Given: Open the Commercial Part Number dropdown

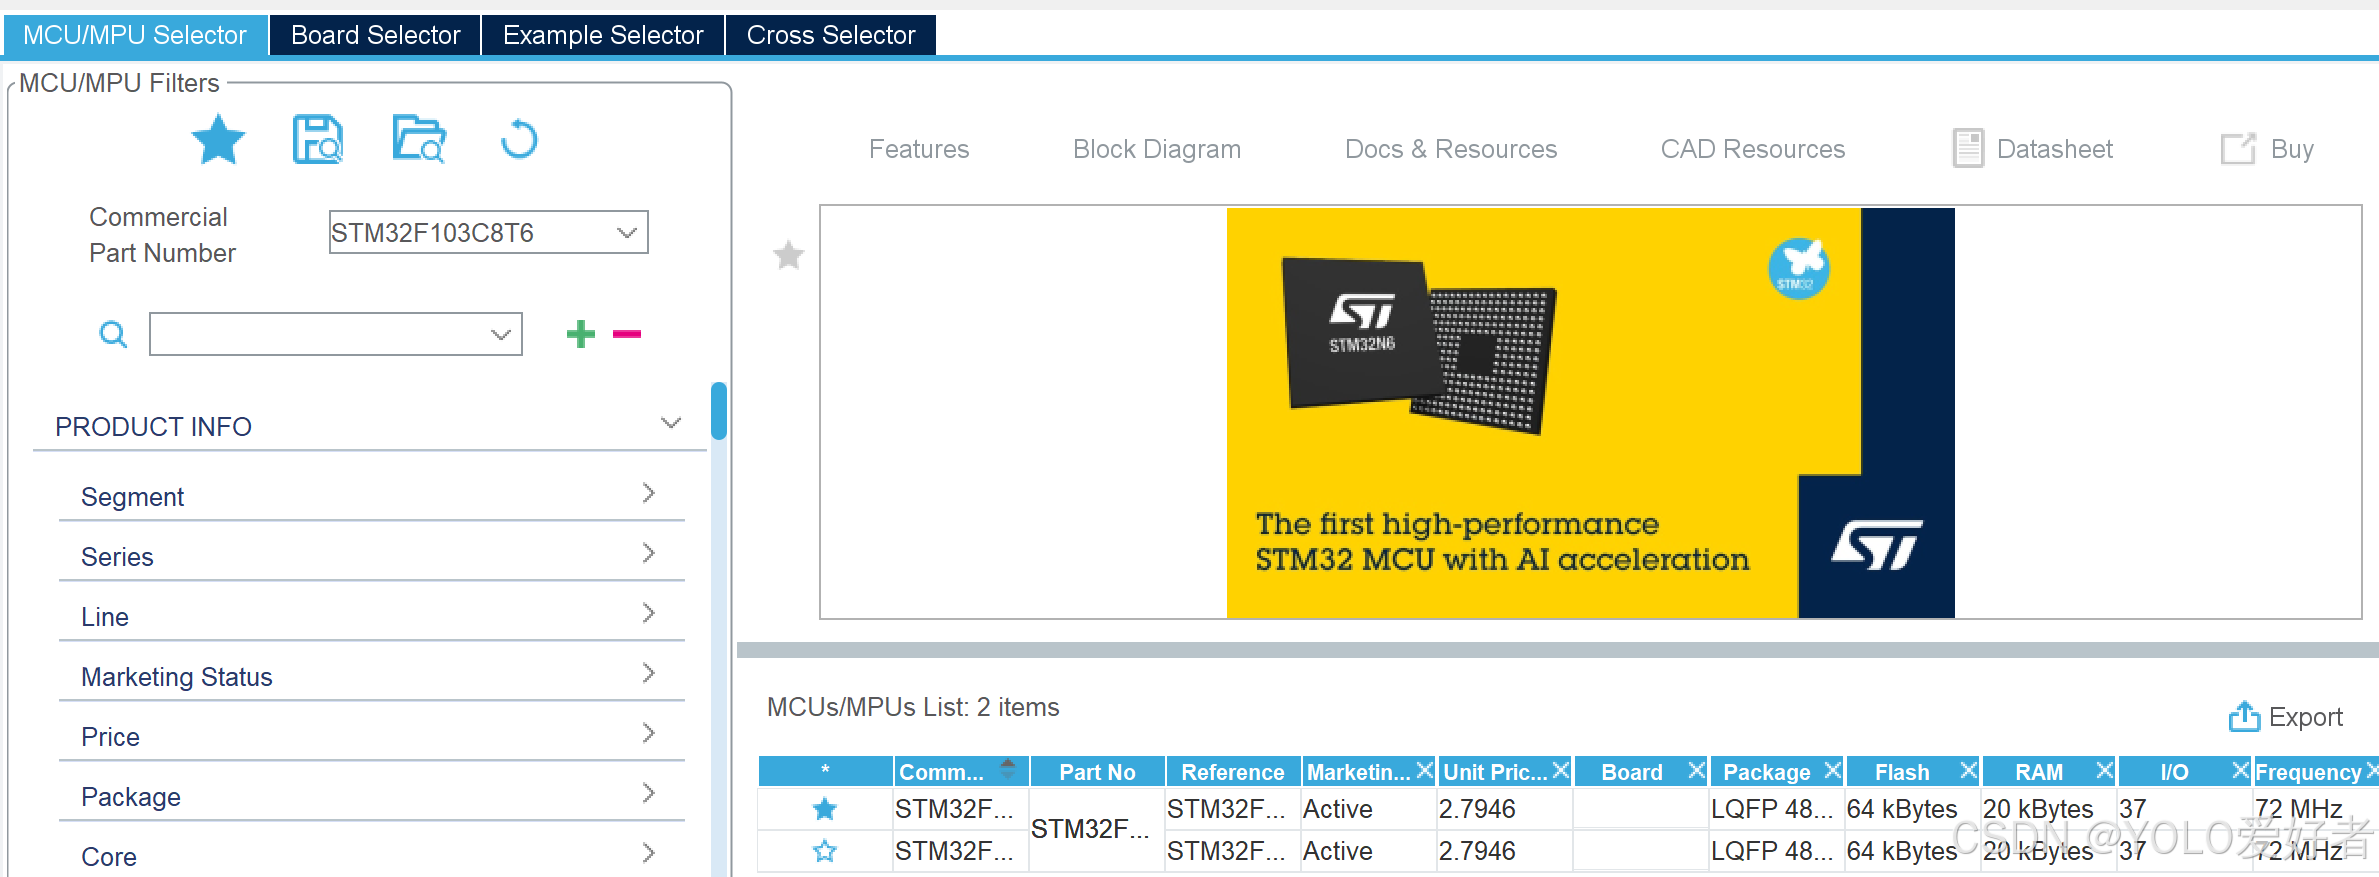Looking at the screenshot, I should coord(627,232).
